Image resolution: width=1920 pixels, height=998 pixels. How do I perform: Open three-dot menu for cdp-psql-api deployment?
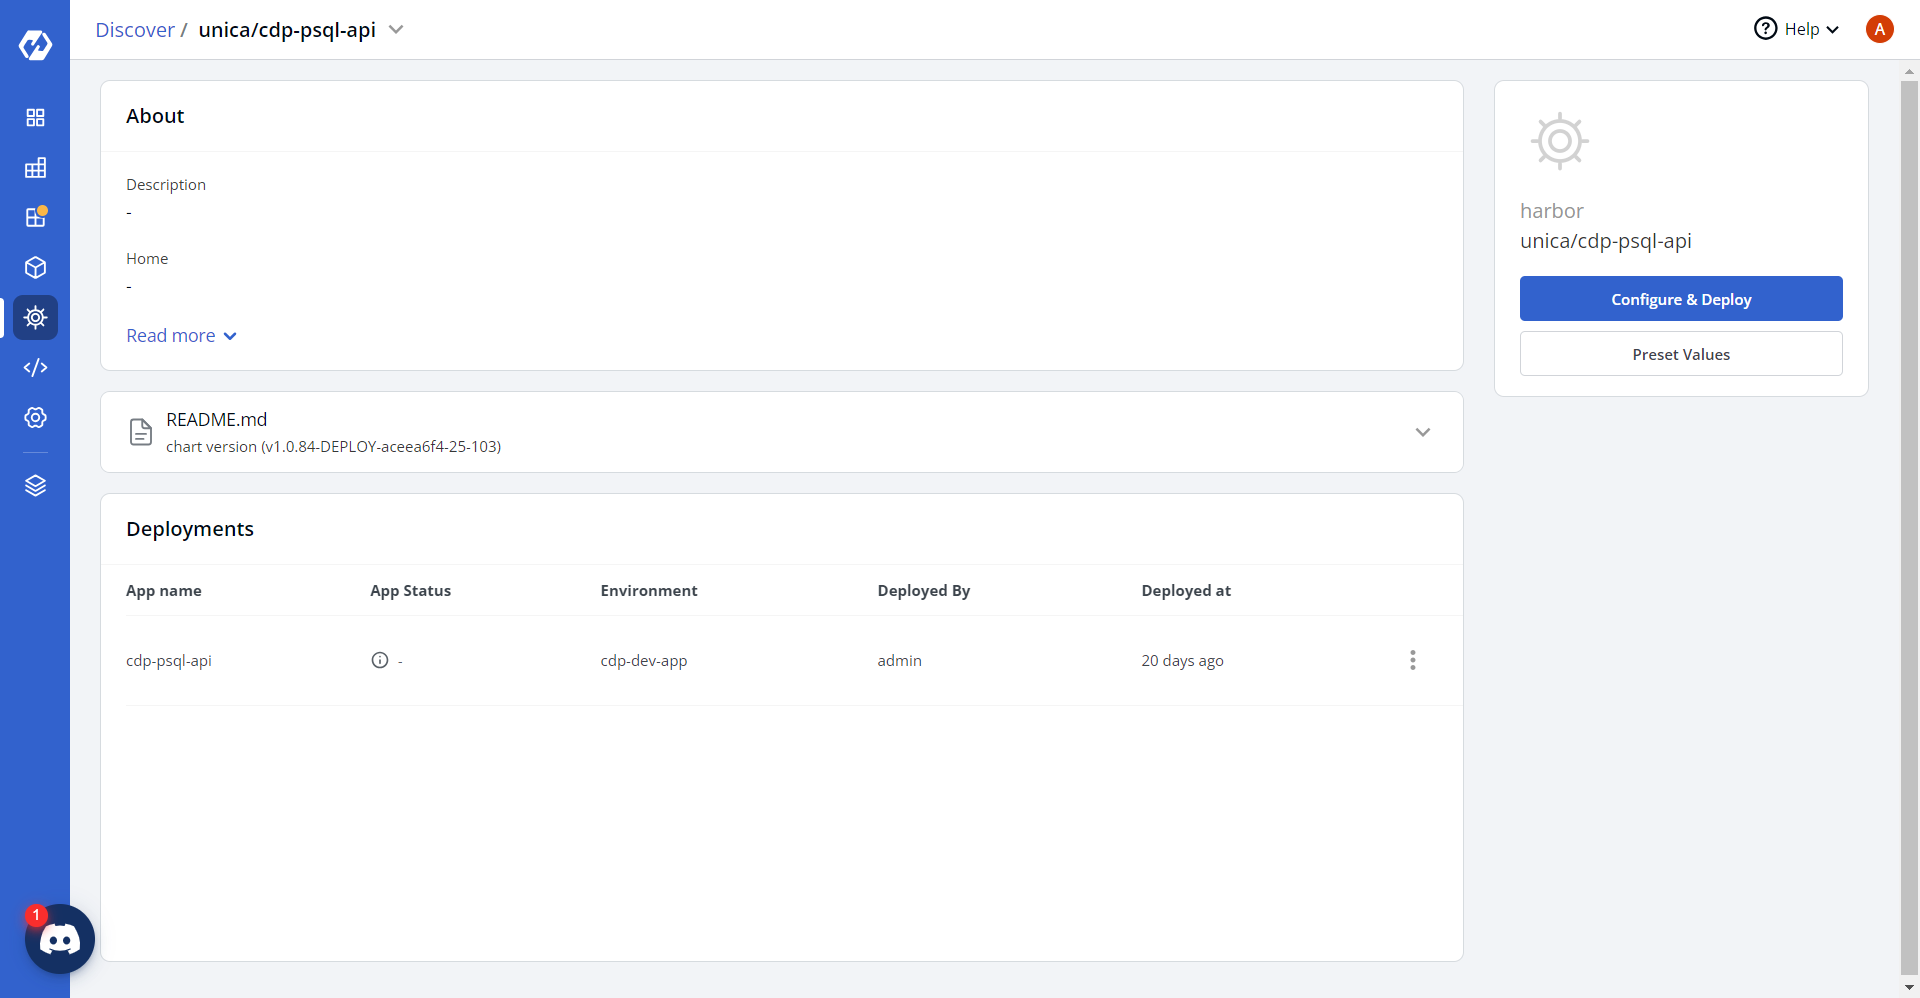point(1412,660)
